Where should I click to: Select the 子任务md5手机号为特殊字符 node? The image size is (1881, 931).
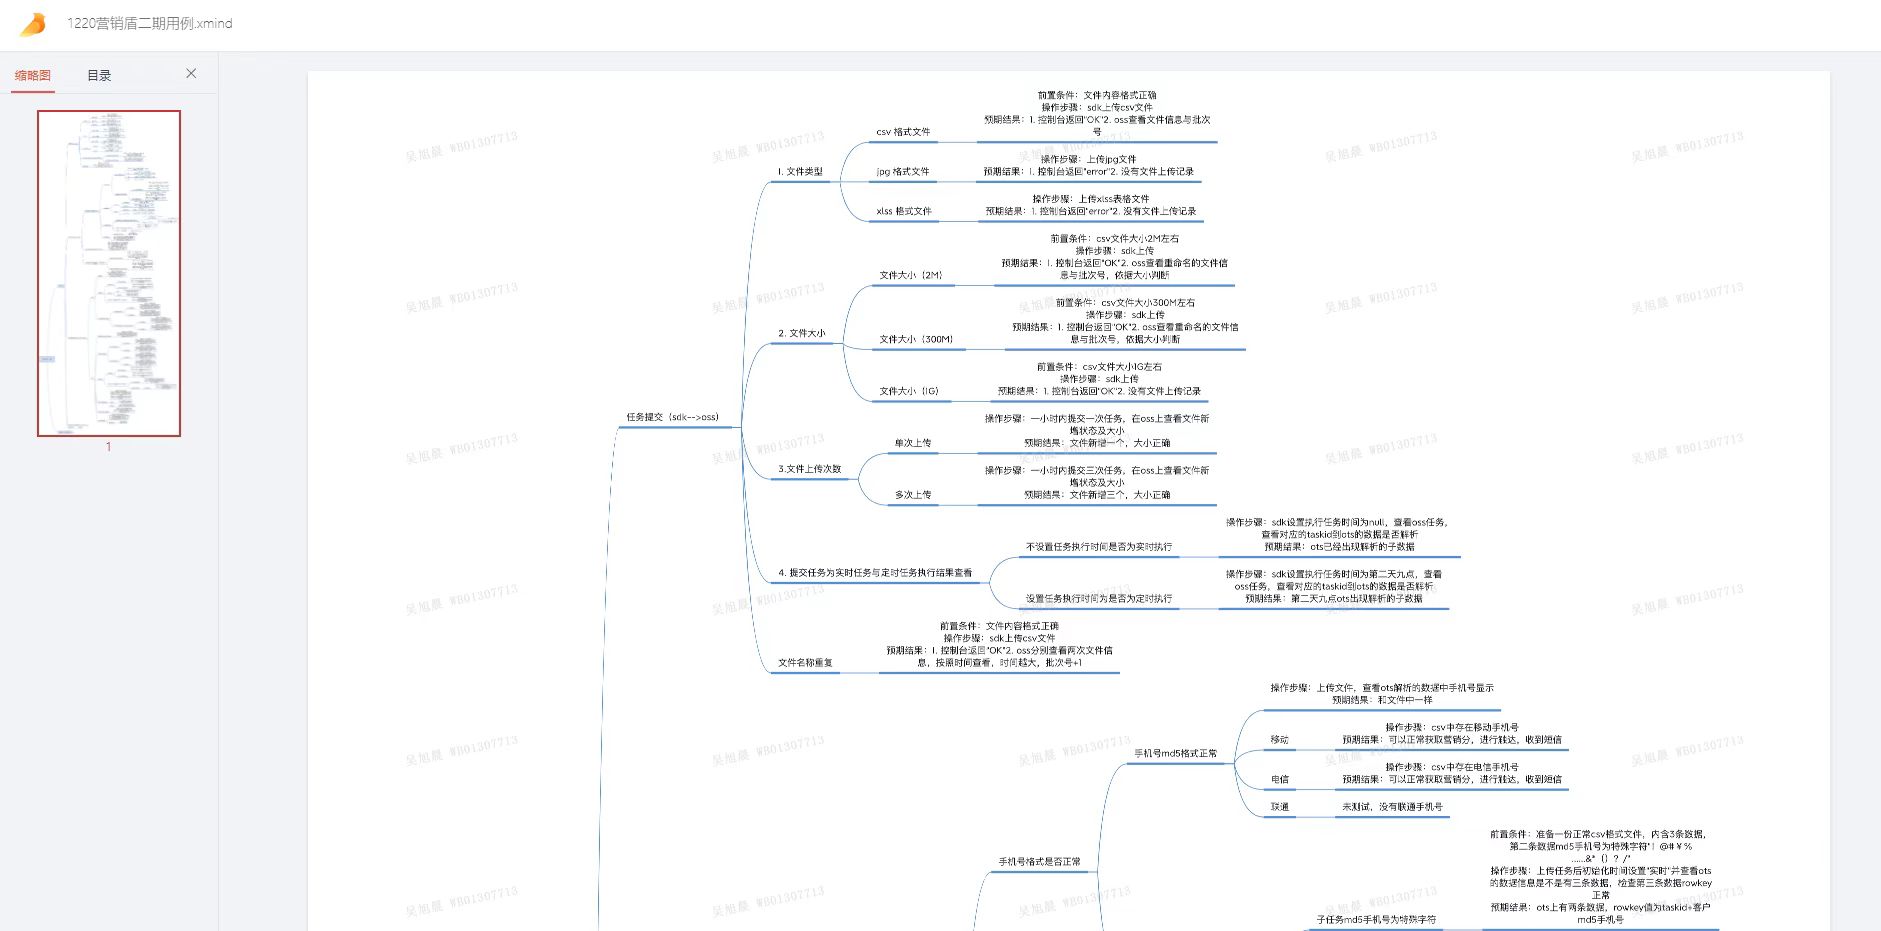coord(1376,920)
